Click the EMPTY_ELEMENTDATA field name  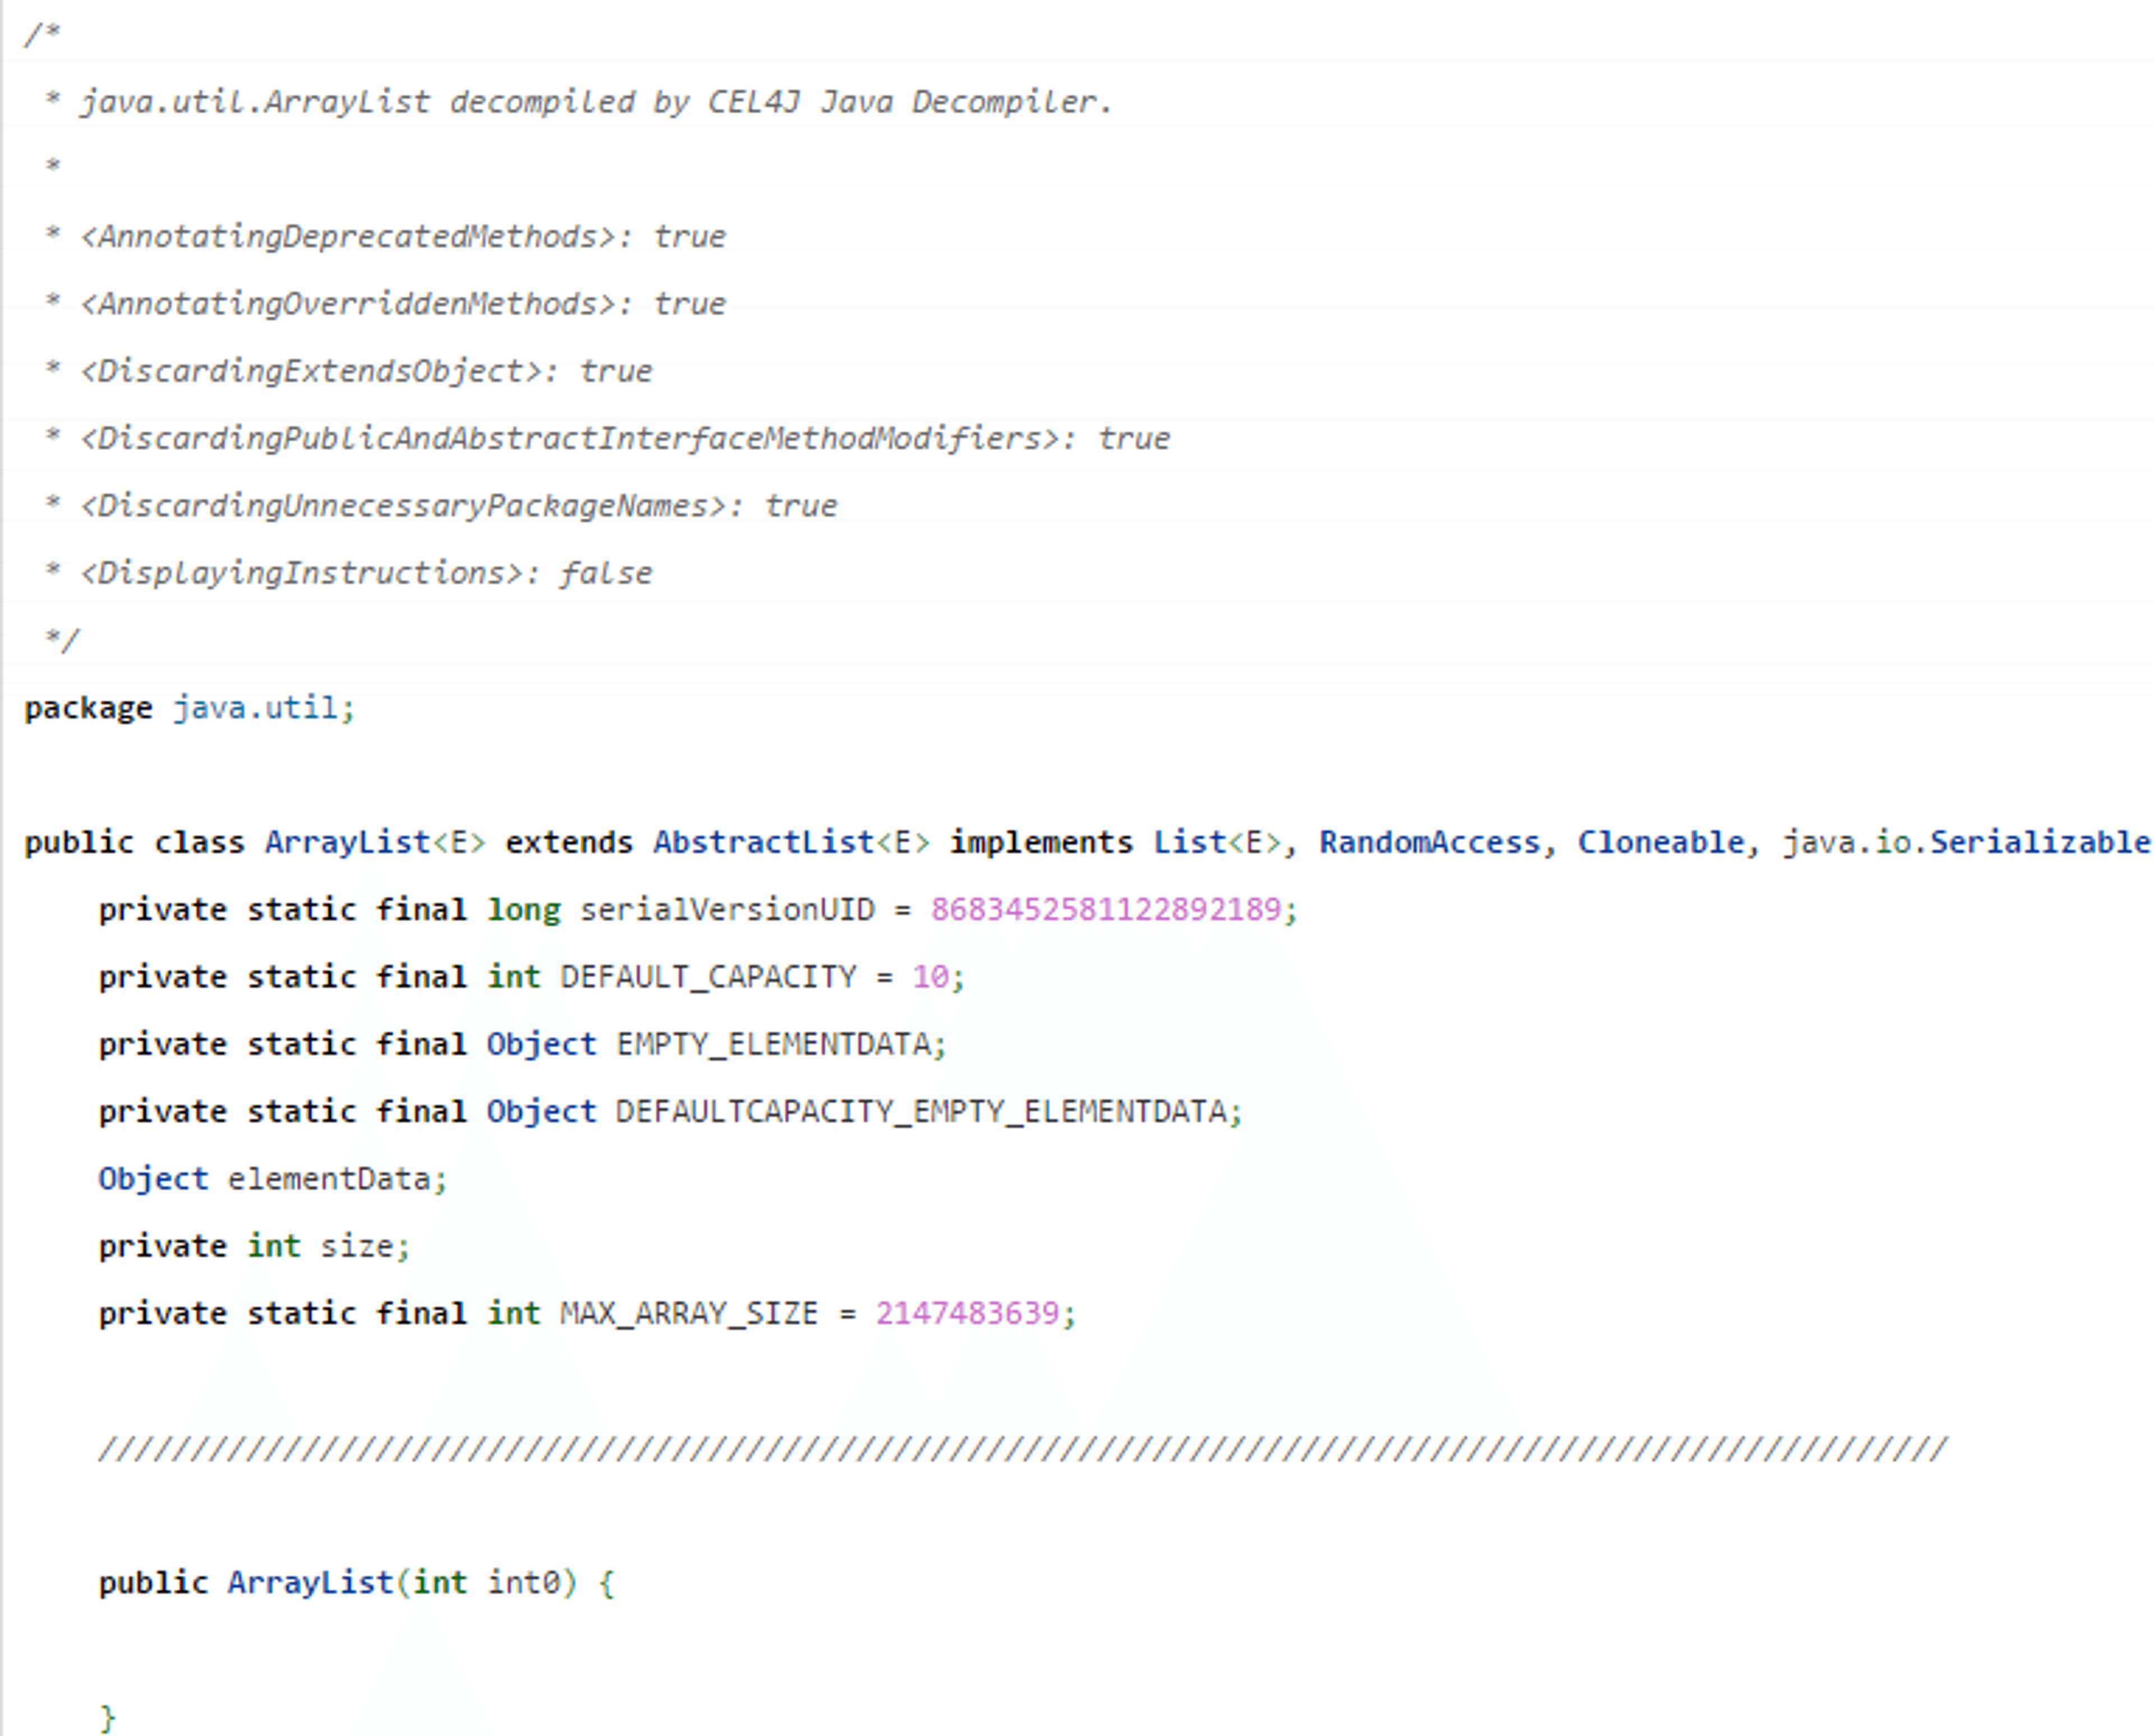click(x=773, y=1044)
